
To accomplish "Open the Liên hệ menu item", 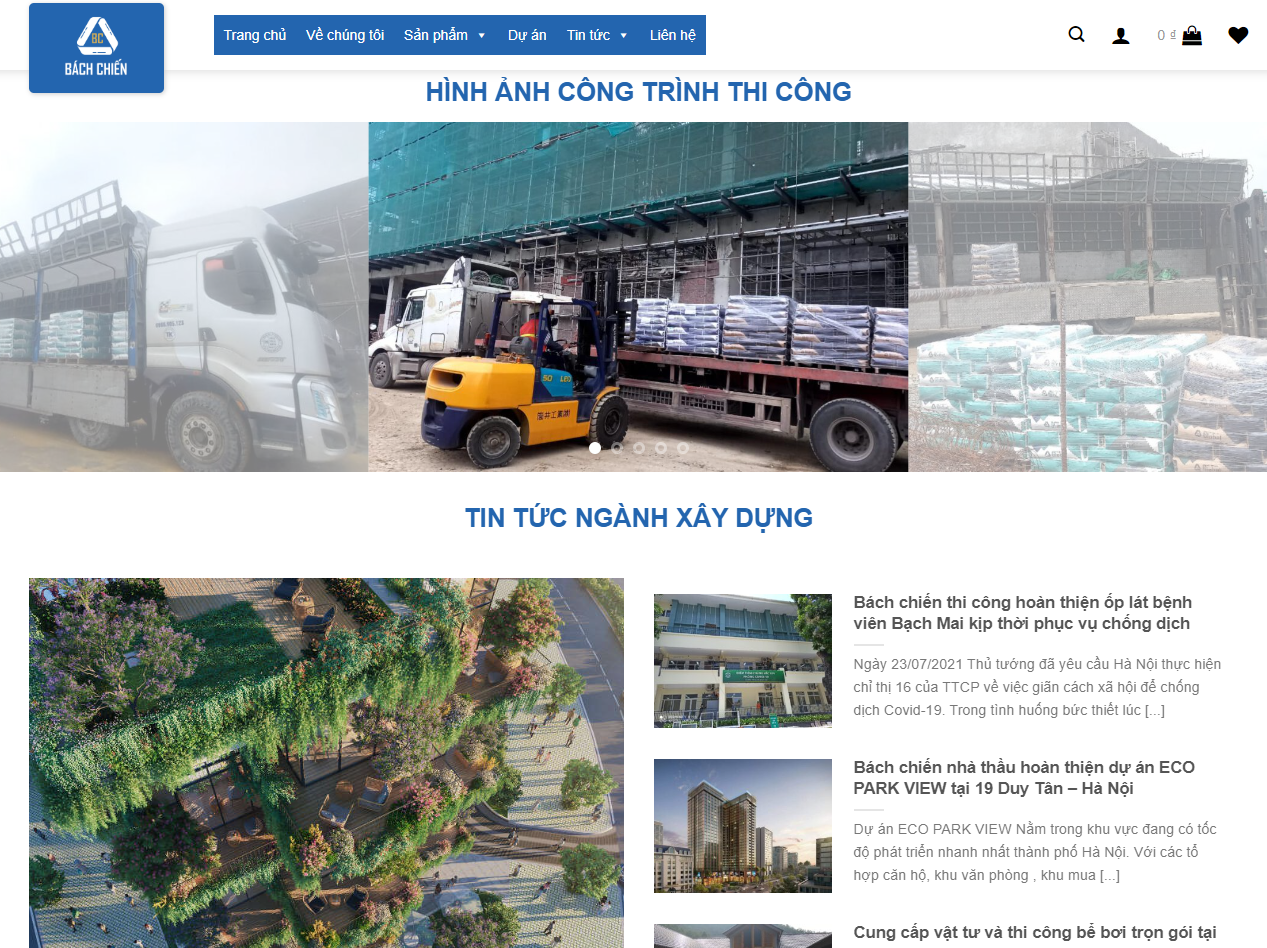I will click(673, 35).
